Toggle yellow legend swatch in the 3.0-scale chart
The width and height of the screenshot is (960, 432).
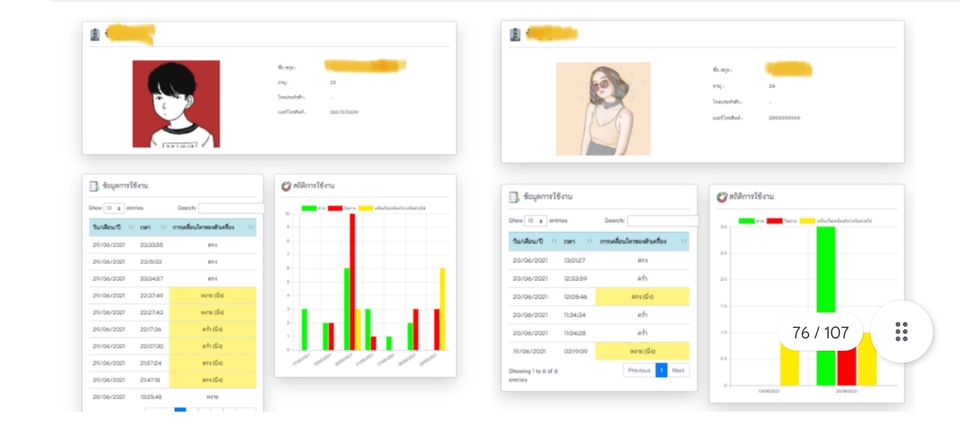[x=808, y=220]
